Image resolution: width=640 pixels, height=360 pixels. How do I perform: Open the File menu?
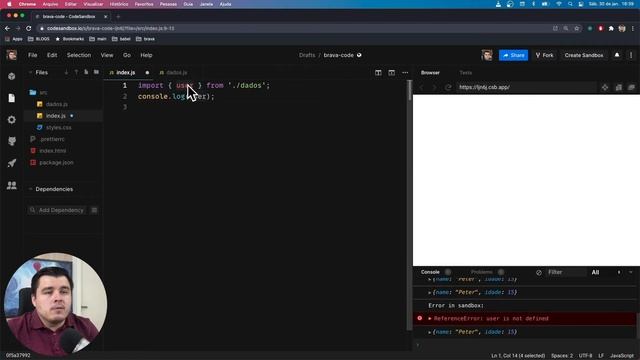point(33,55)
